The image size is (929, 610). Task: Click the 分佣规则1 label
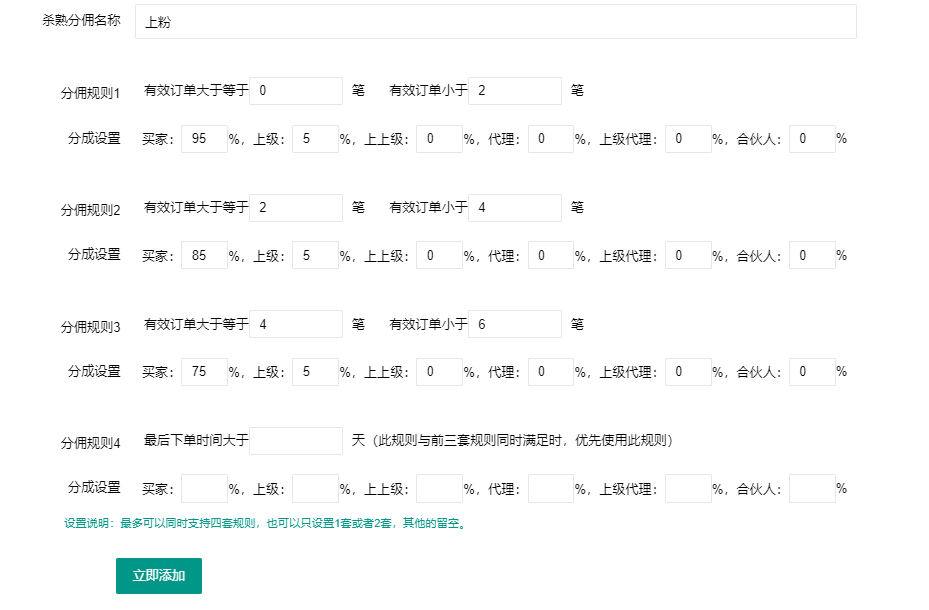pos(91,93)
